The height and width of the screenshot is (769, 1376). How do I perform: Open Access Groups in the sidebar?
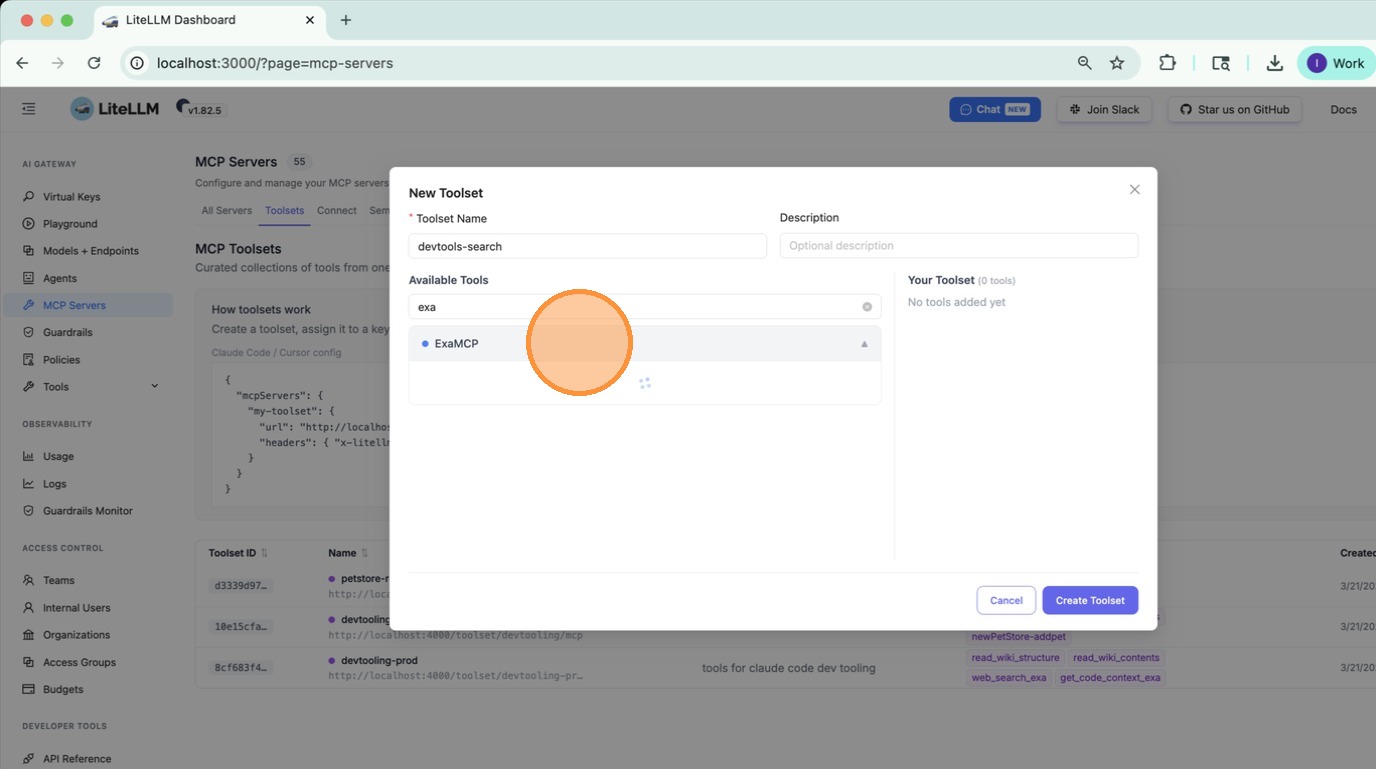(88, 662)
